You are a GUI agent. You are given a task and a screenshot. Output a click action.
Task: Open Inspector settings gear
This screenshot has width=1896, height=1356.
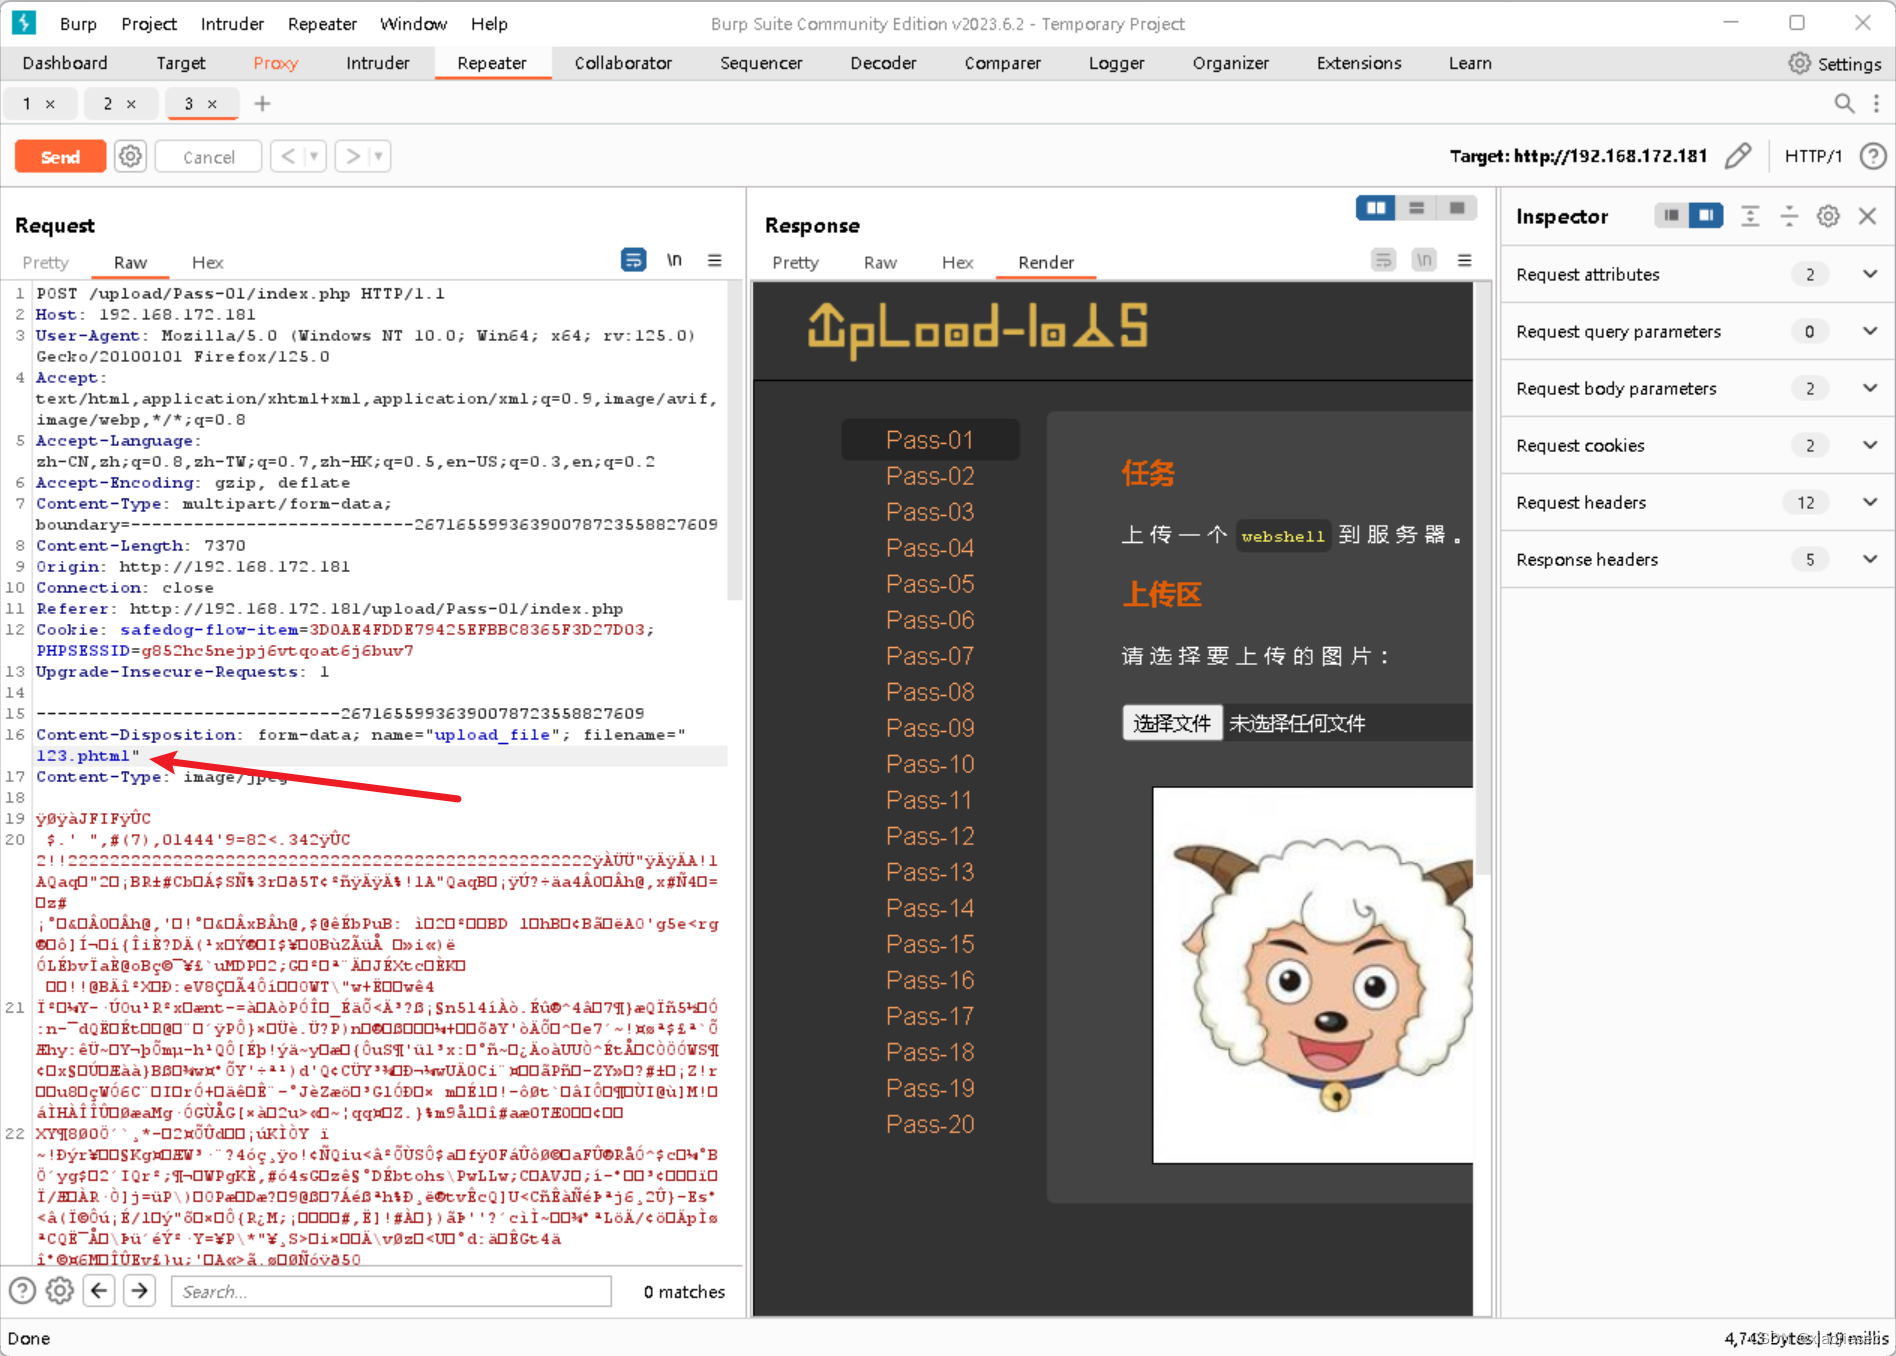tap(1828, 216)
